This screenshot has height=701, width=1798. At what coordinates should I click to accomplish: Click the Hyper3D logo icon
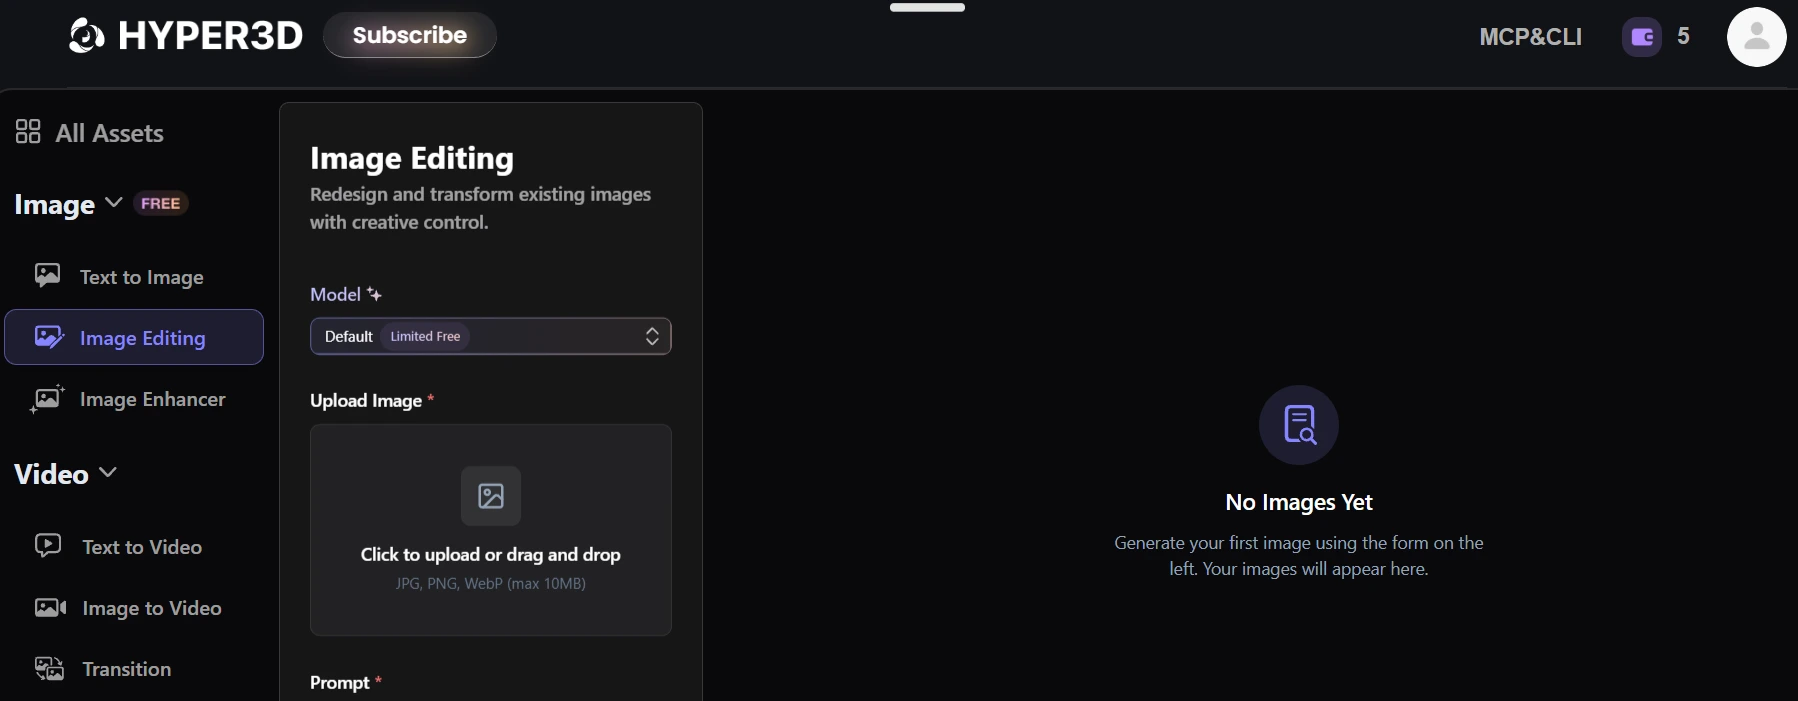(86, 36)
